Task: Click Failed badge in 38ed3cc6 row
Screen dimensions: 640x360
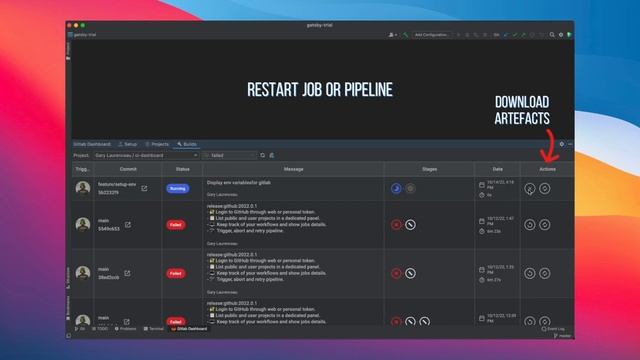Action: pyautogui.click(x=176, y=273)
